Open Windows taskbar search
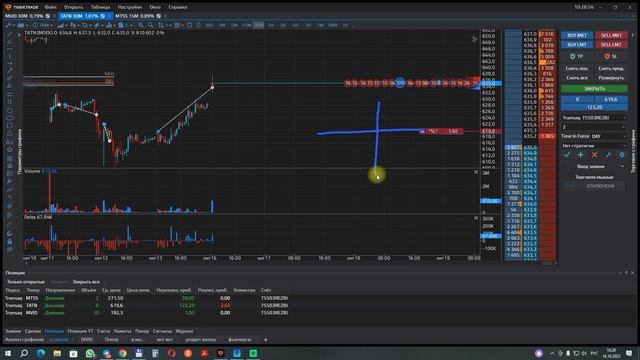 24,353
